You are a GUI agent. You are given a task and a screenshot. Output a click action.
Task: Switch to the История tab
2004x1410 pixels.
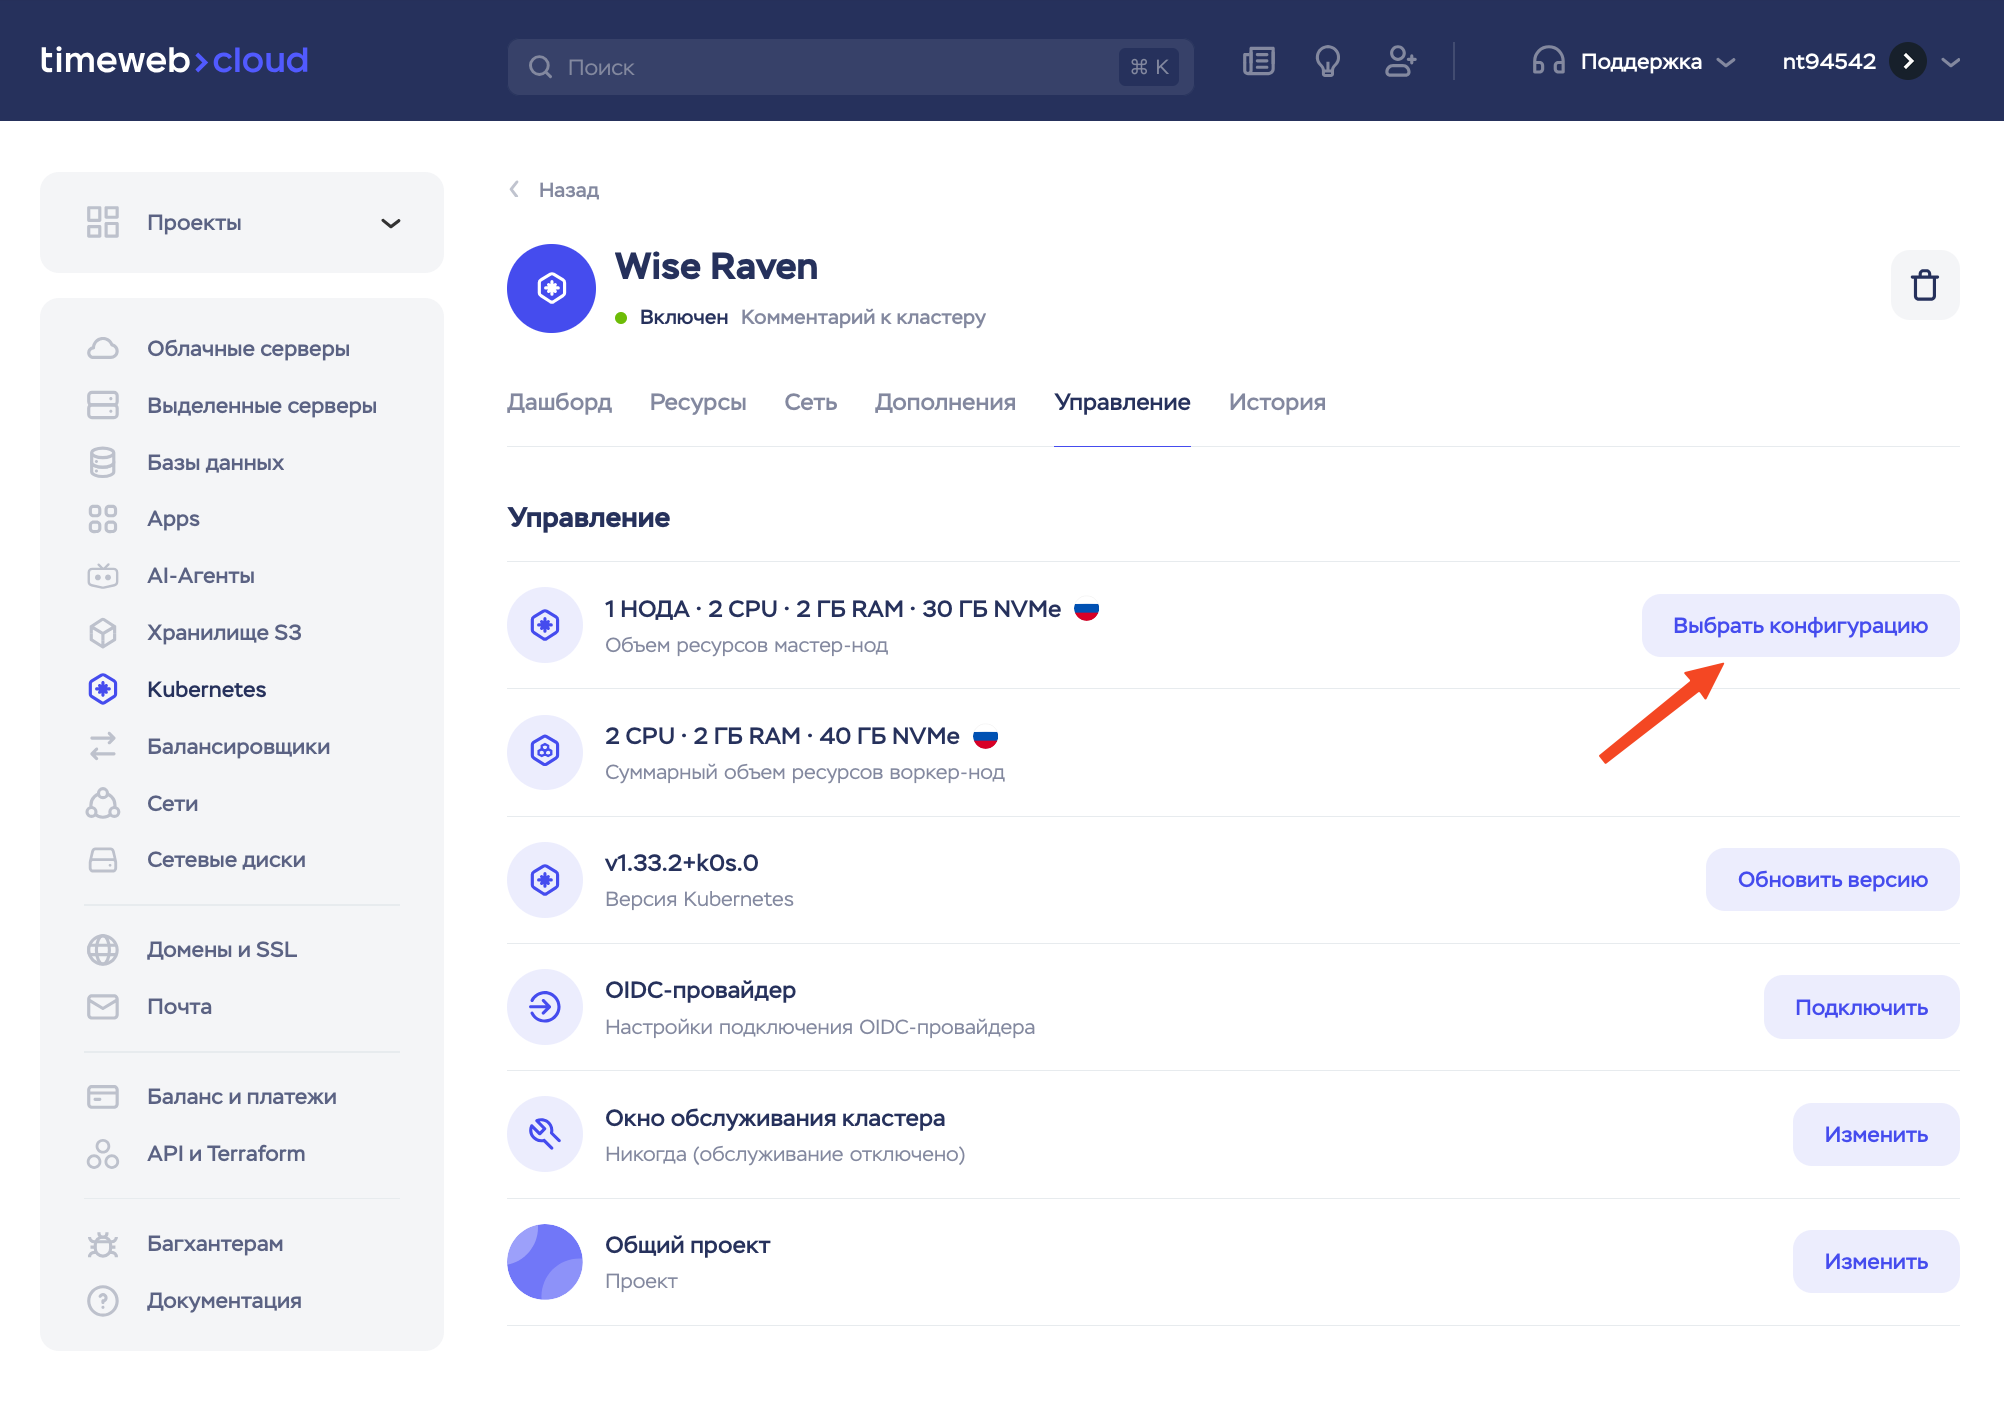point(1277,402)
